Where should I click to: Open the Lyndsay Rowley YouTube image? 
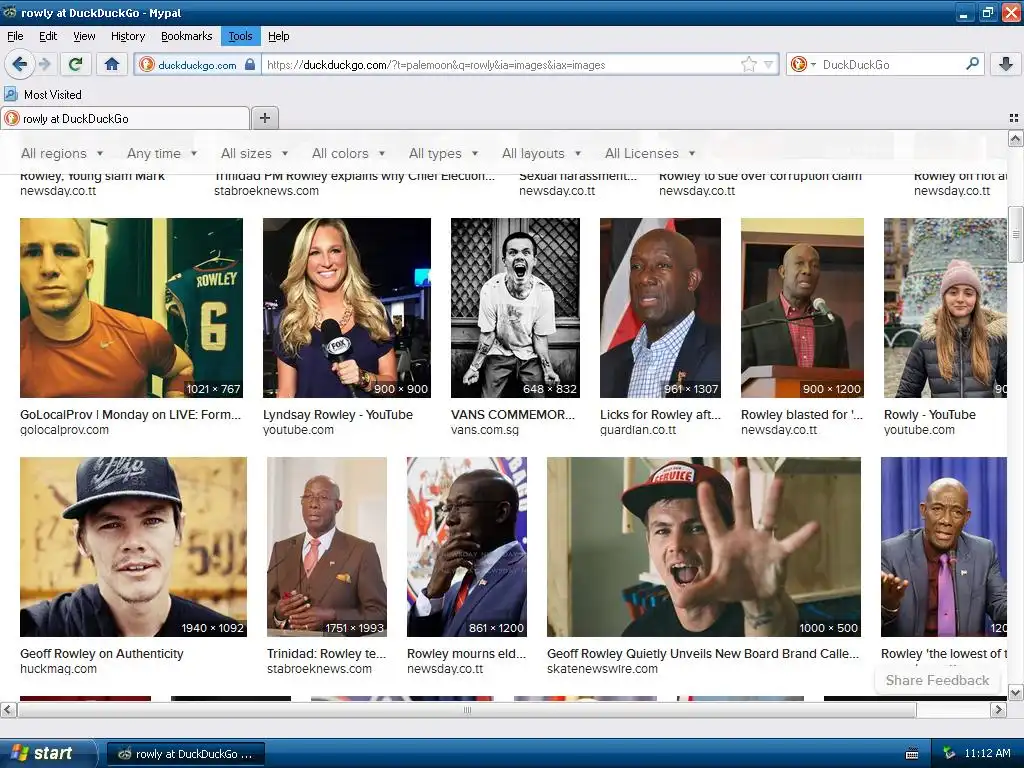[347, 308]
